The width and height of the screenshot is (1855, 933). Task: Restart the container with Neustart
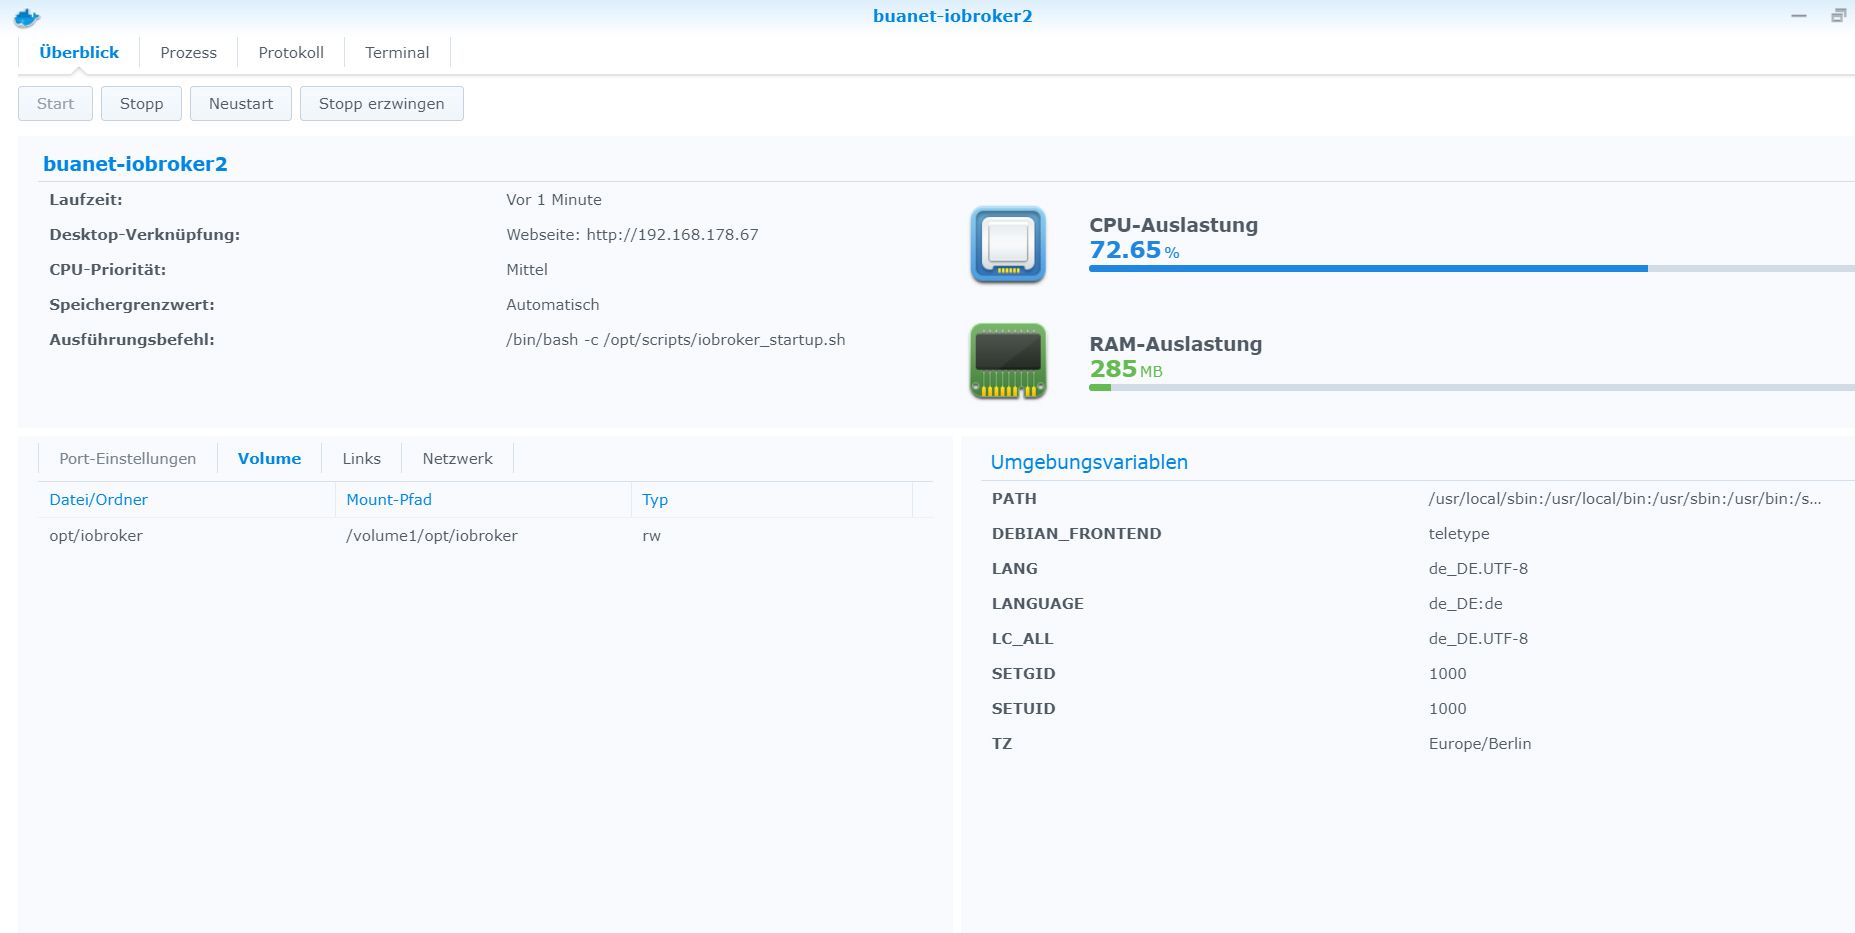[241, 103]
